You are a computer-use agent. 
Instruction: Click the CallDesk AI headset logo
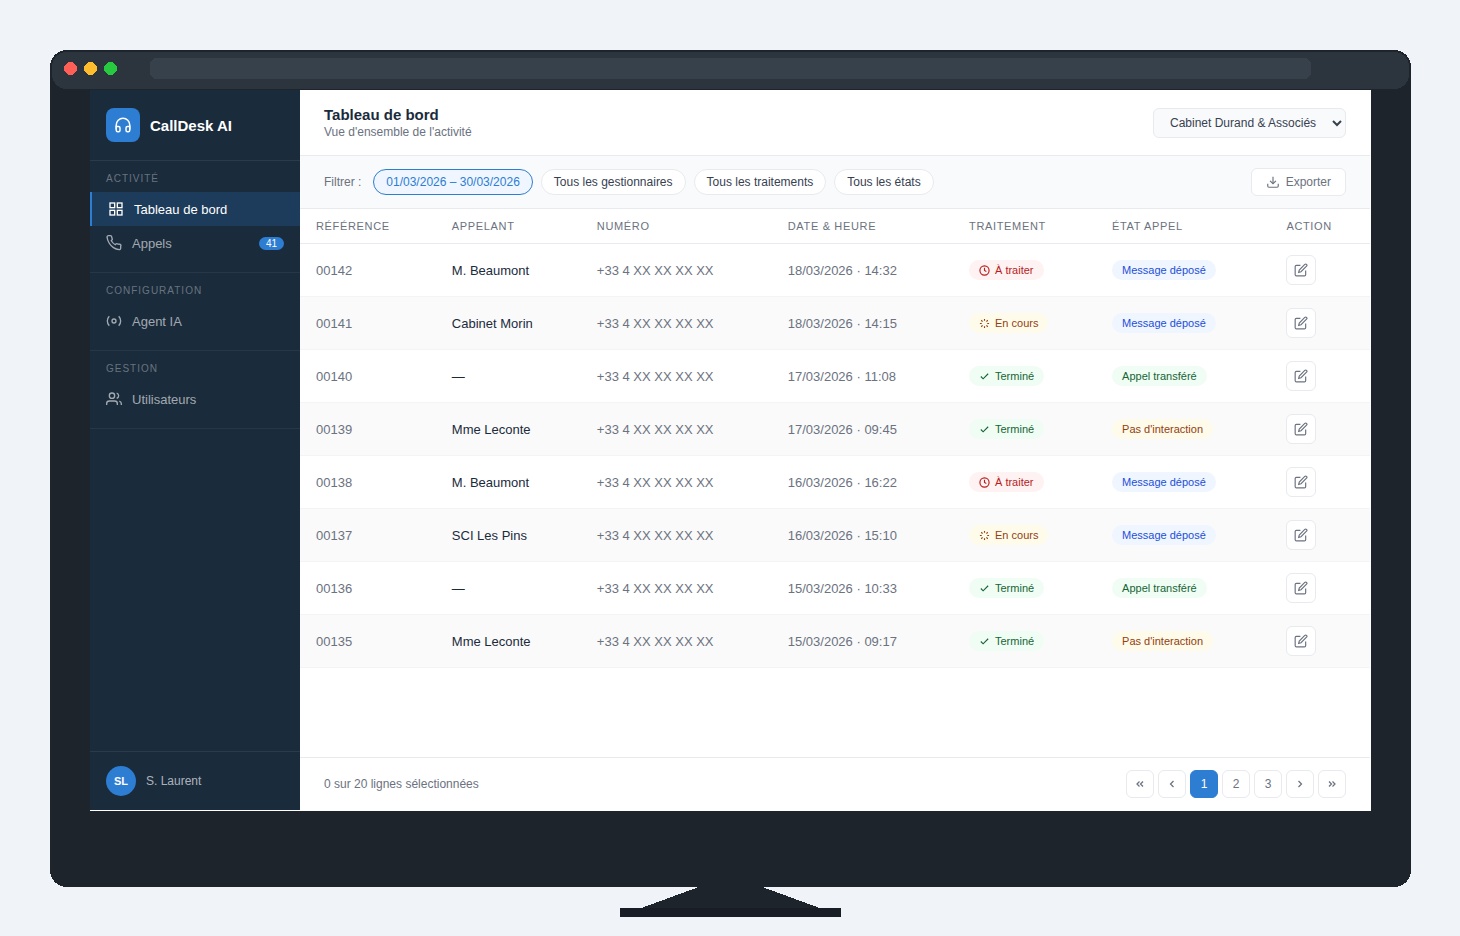coord(123,125)
